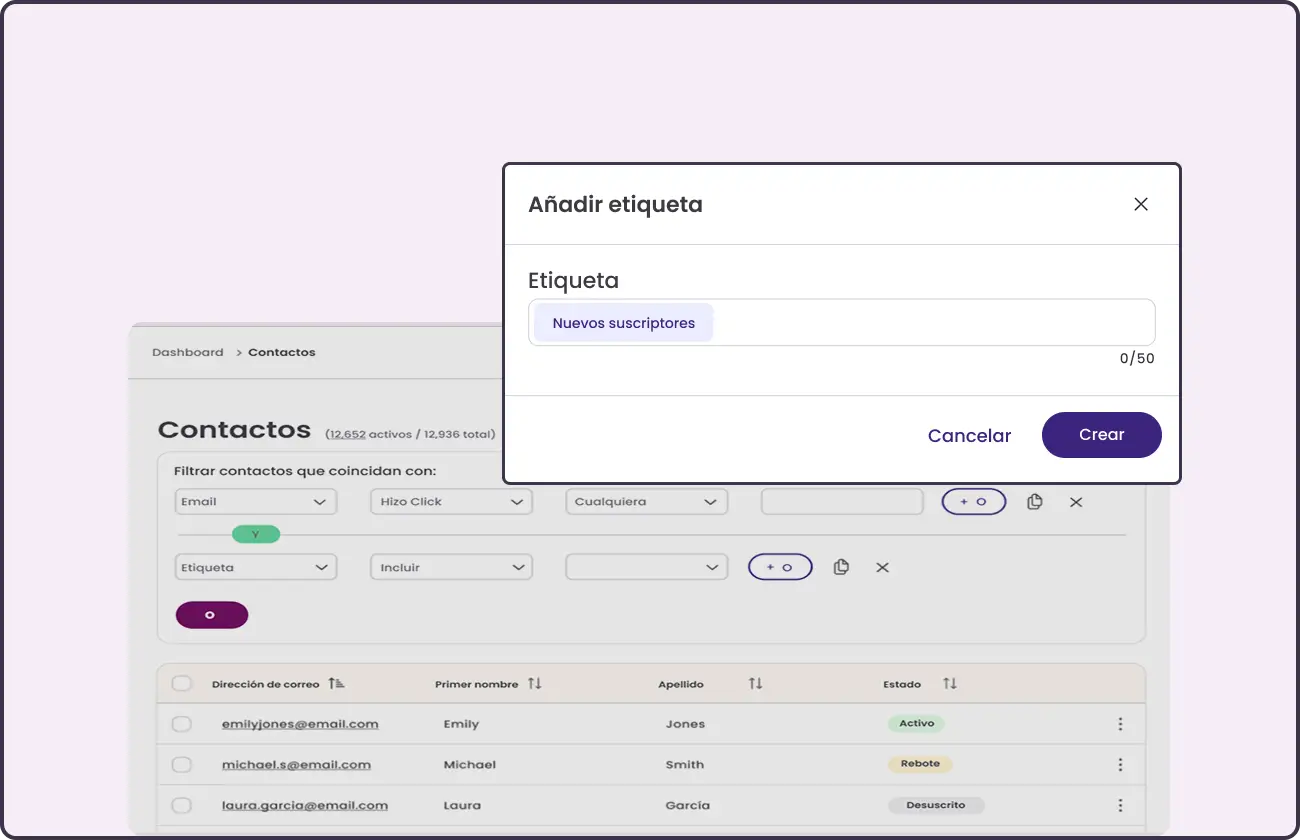The height and width of the screenshot is (840, 1300).
Task: Open the three-dot menu for Emily Jones
Action: click(1120, 724)
